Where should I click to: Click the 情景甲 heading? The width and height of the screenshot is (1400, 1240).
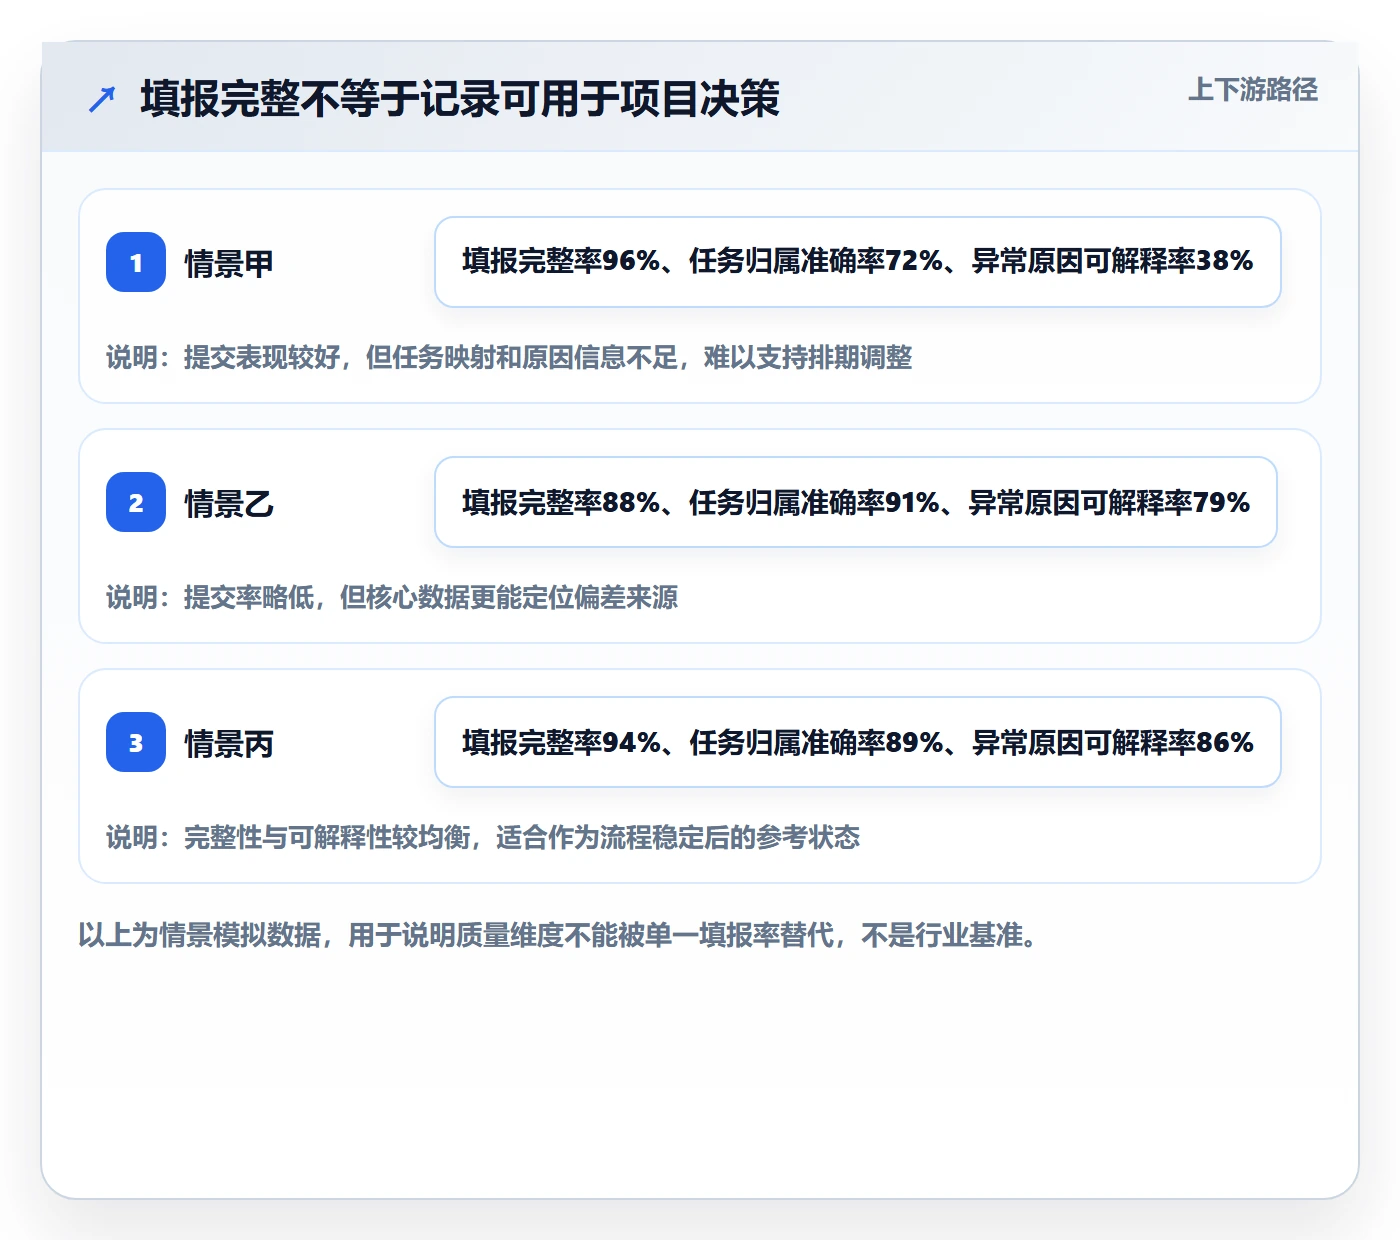[229, 264]
